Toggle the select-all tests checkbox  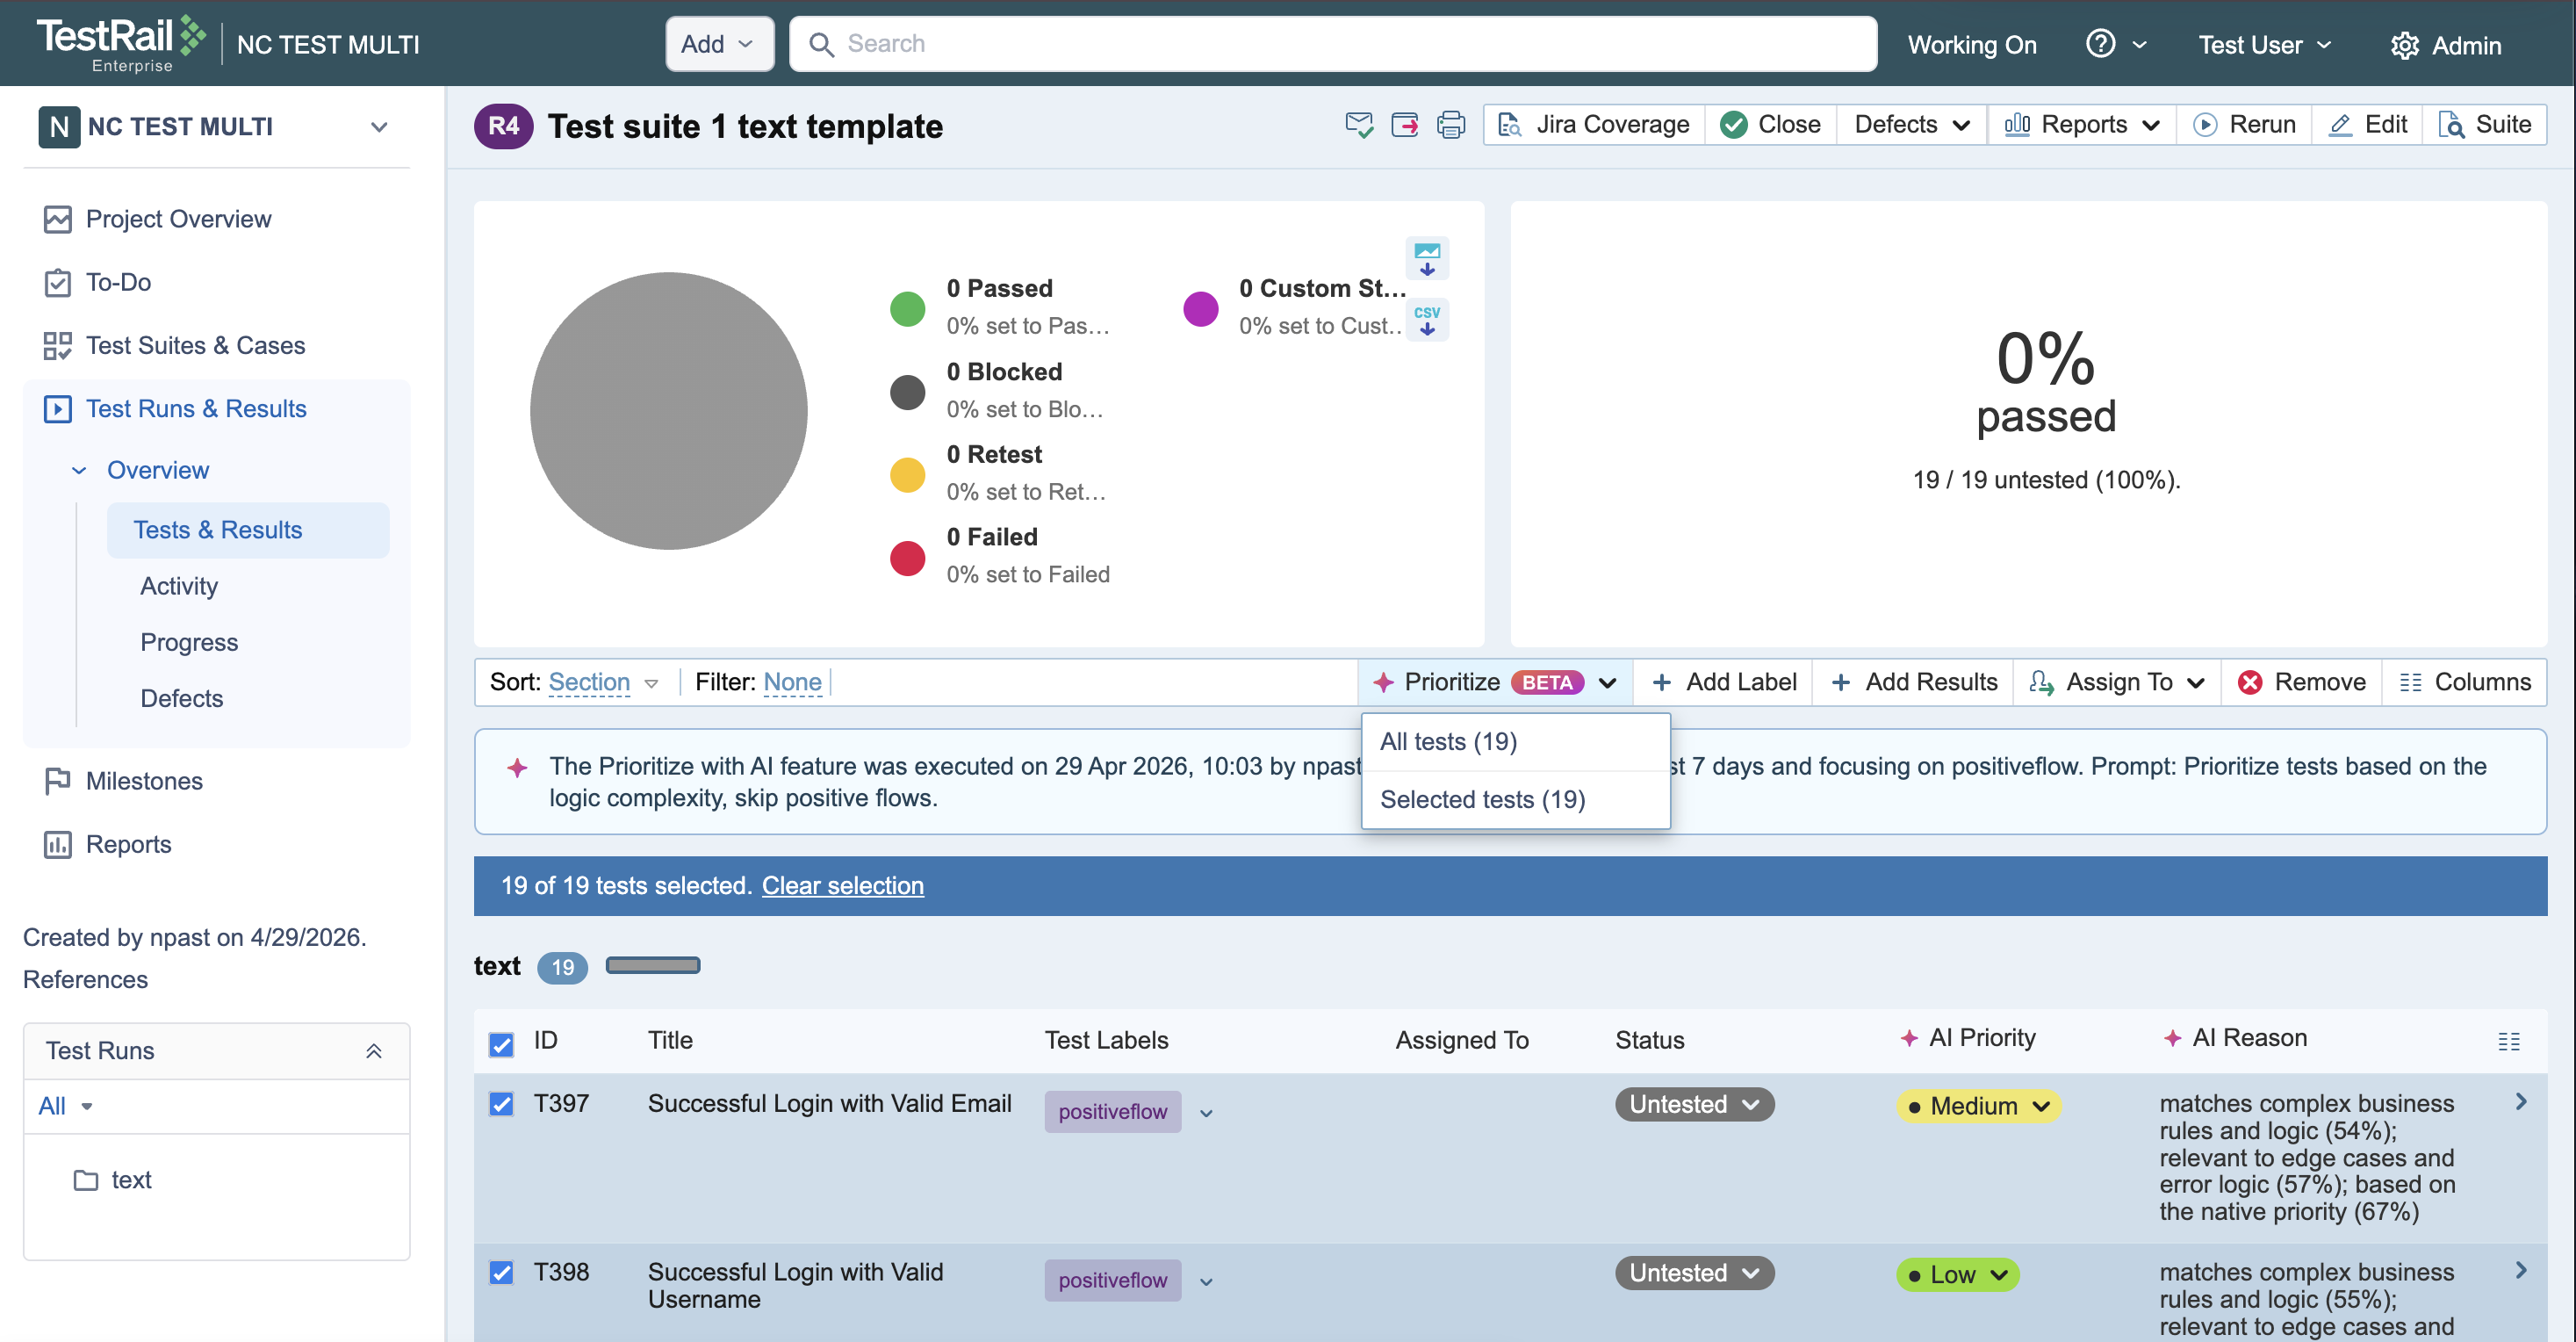[501, 1044]
